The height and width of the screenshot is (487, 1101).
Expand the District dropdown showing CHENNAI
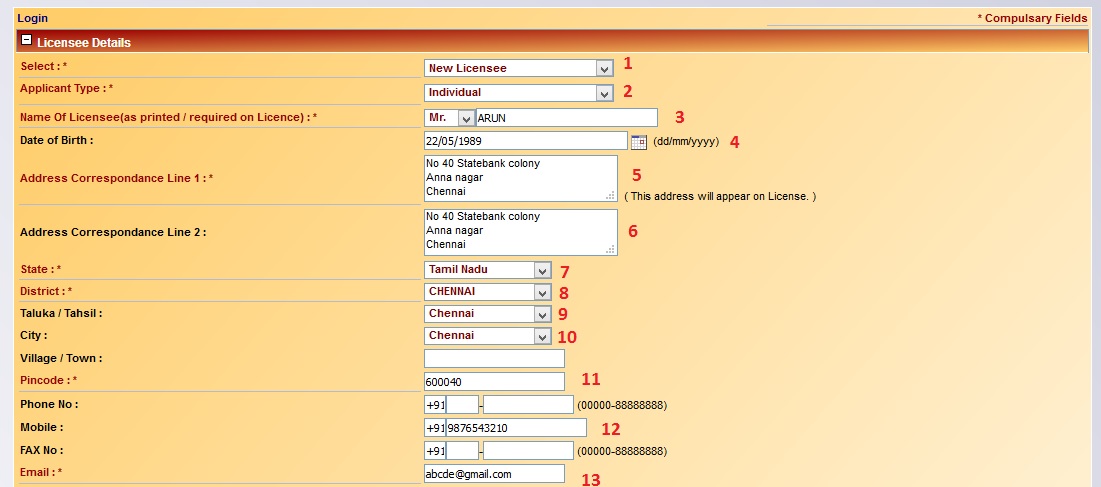(x=487, y=292)
